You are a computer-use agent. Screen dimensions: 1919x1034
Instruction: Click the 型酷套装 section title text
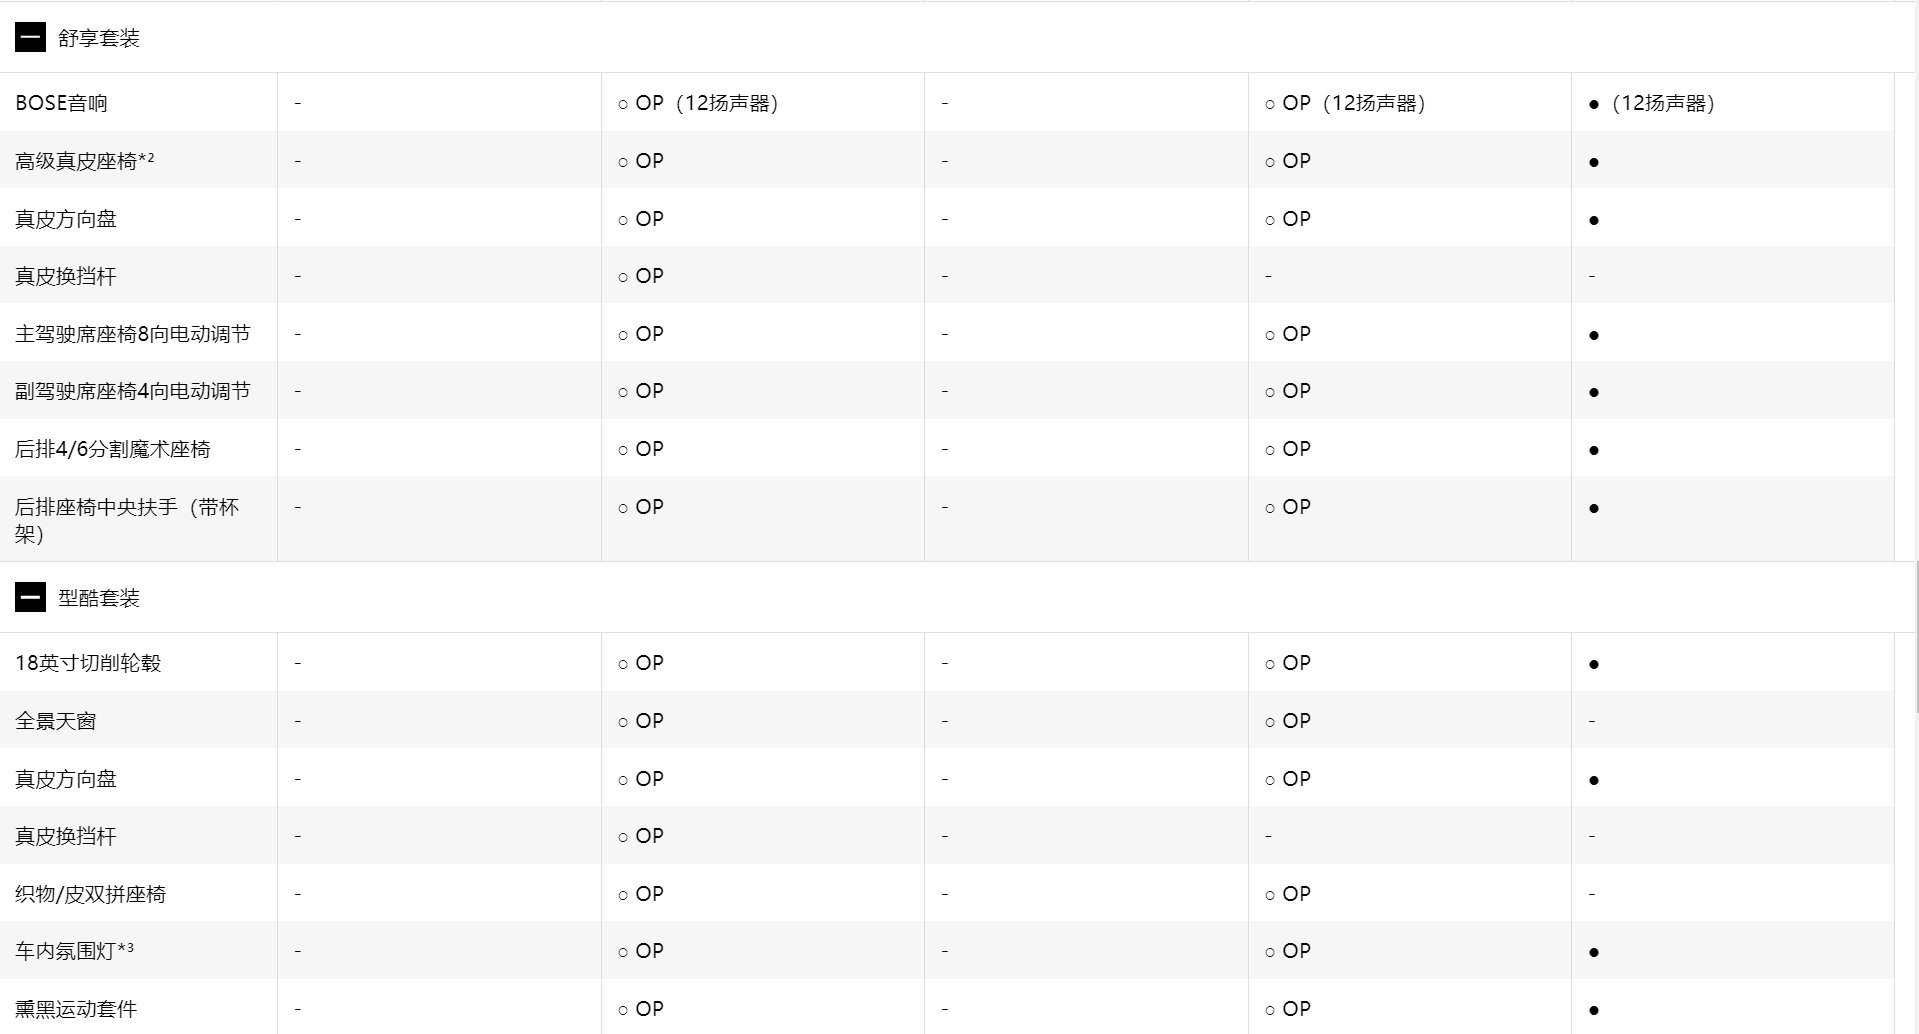(x=99, y=598)
